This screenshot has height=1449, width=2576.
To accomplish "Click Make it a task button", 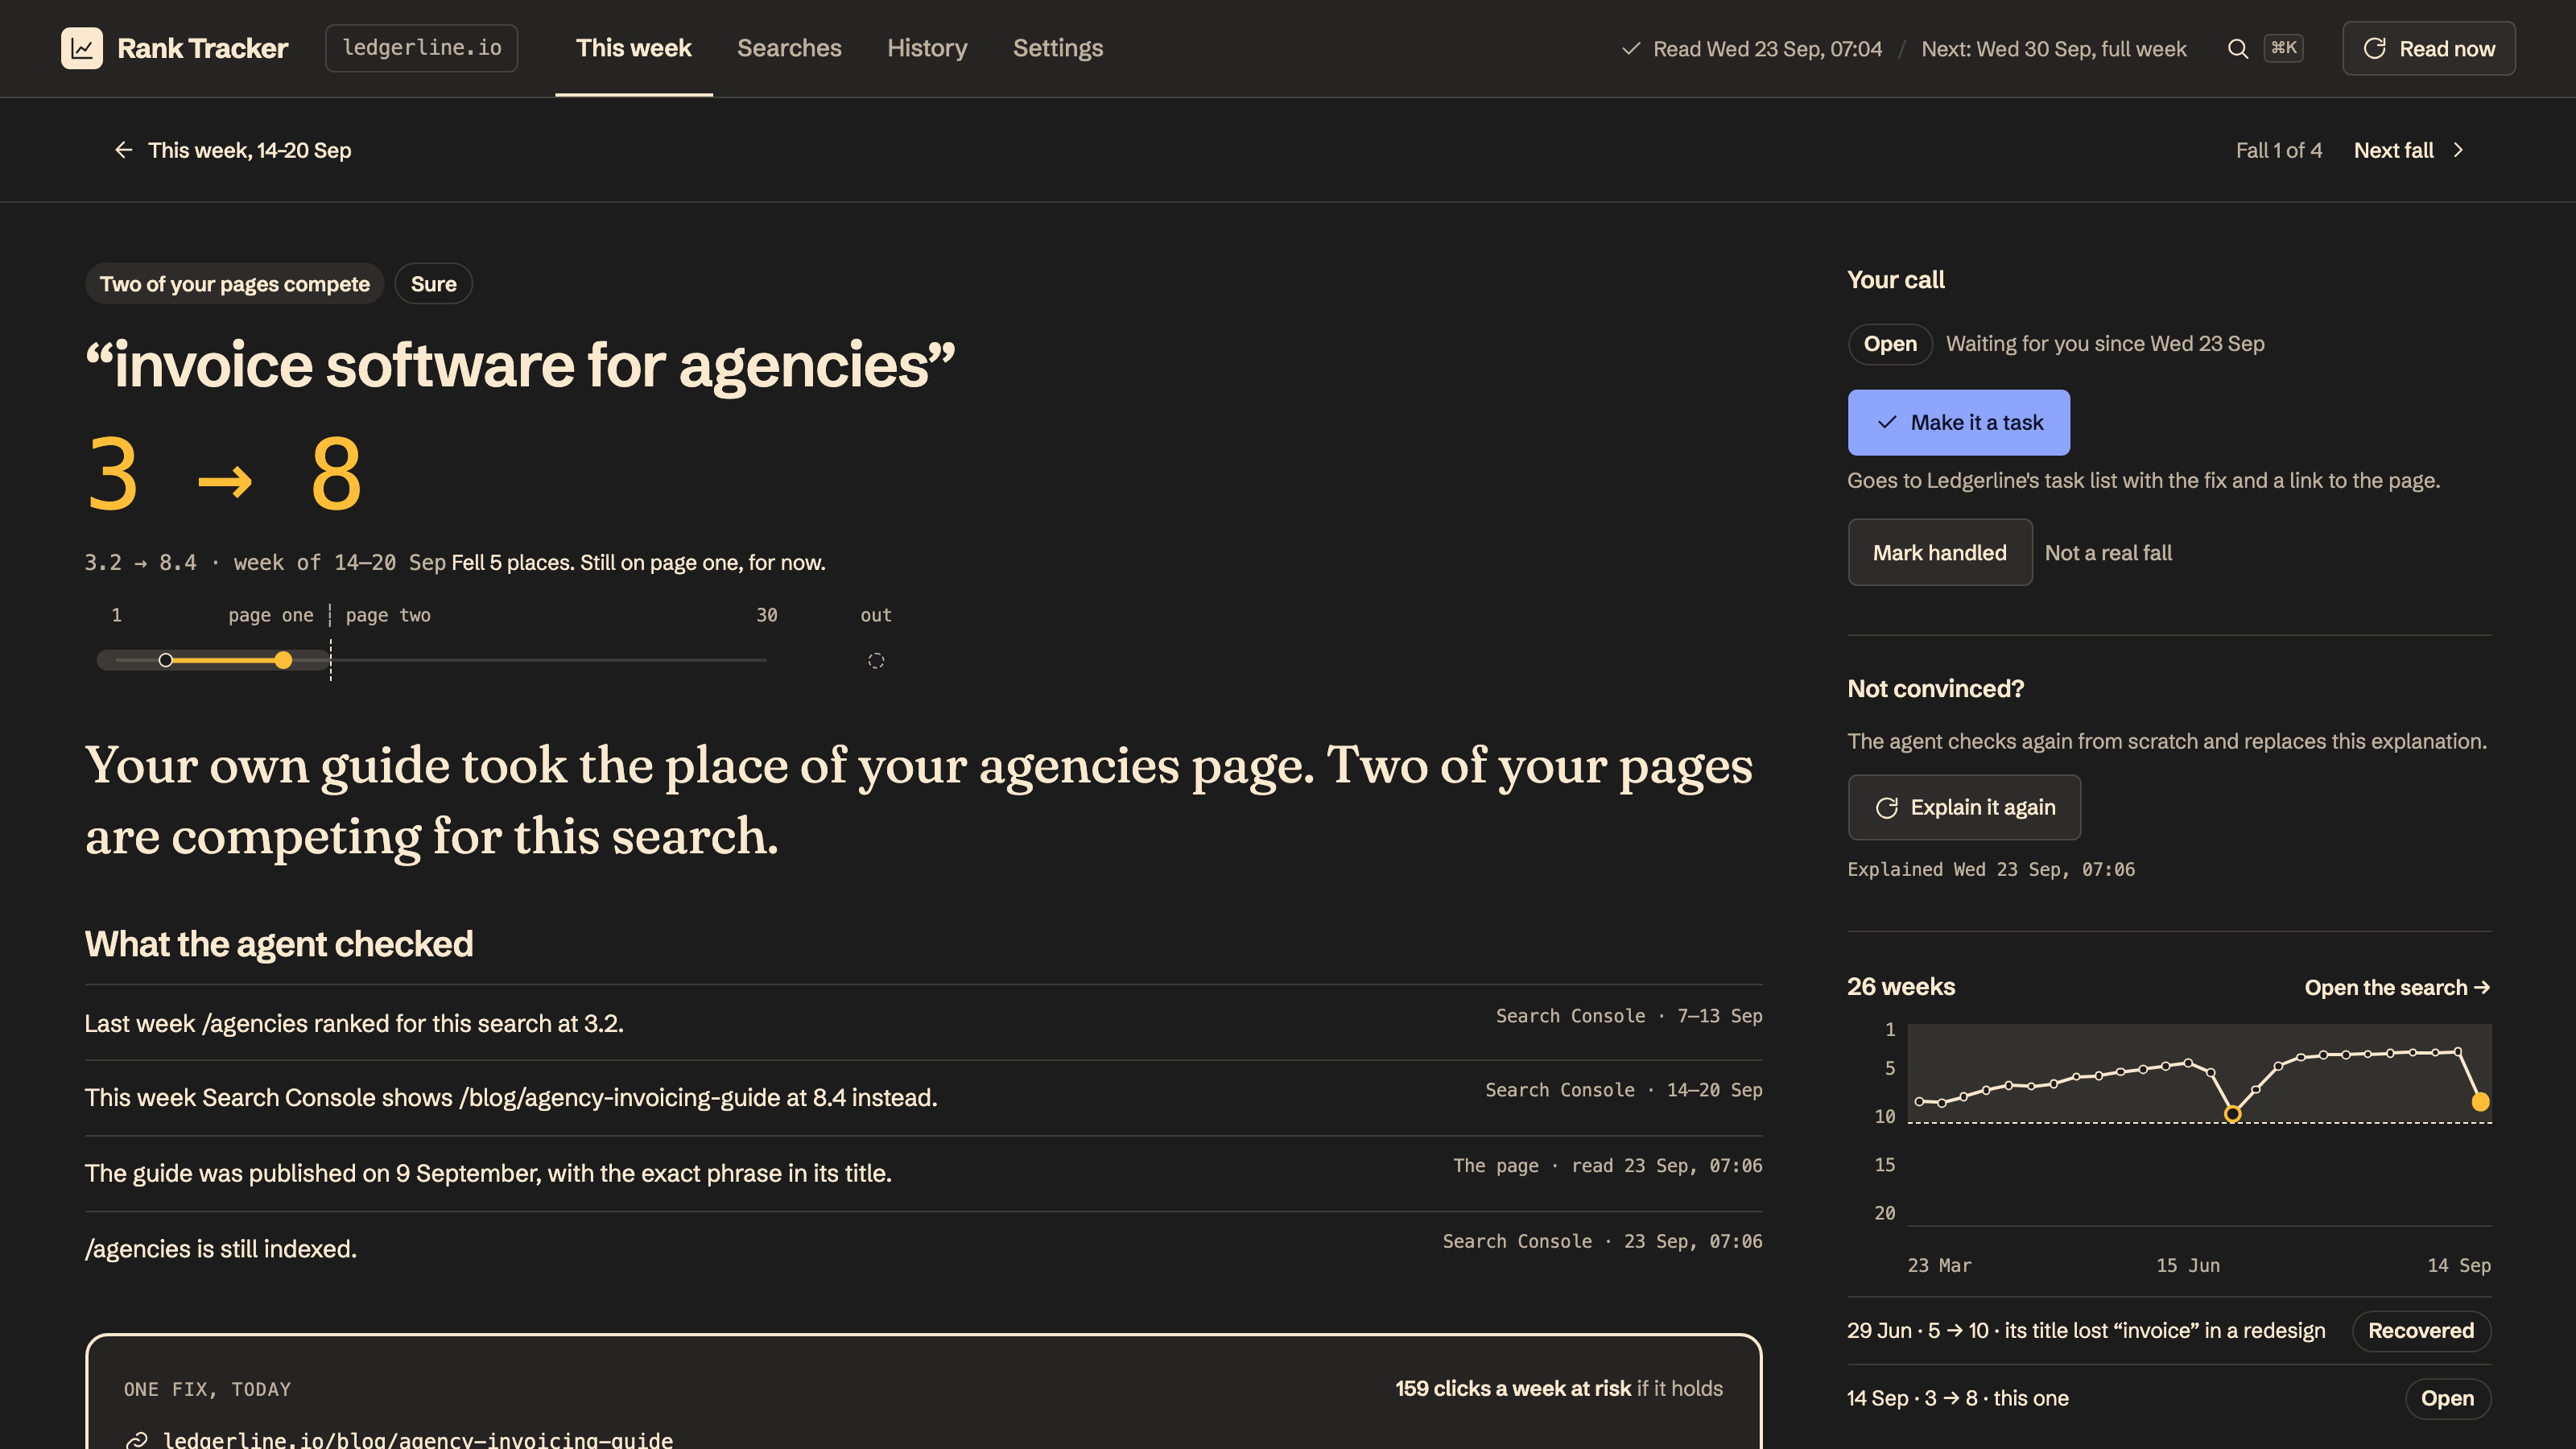I will 1959,422.
